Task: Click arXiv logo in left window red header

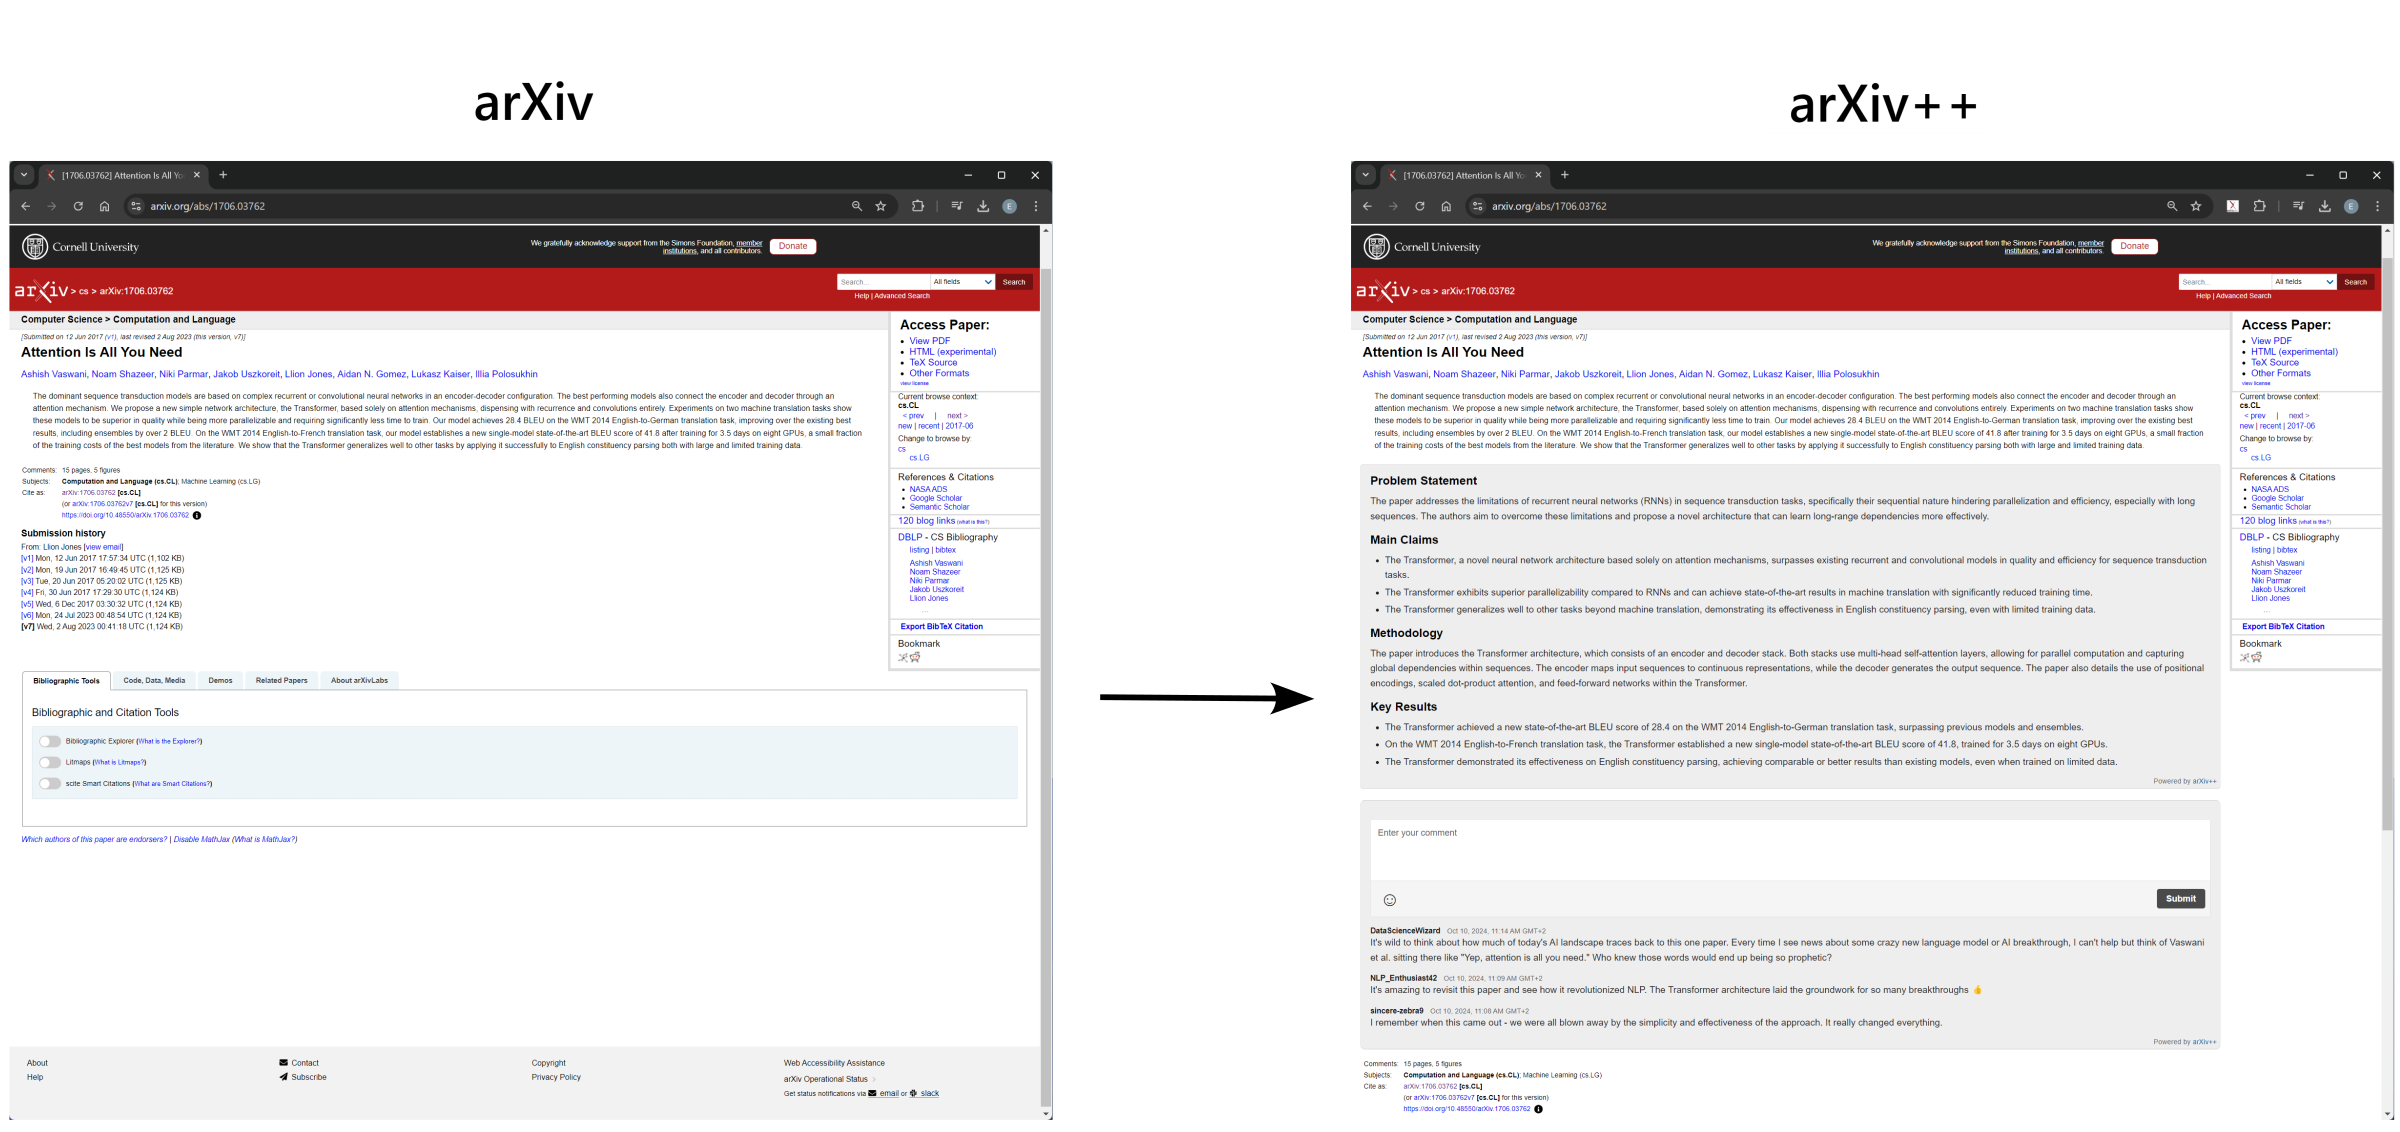Action: tap(41, 291)
